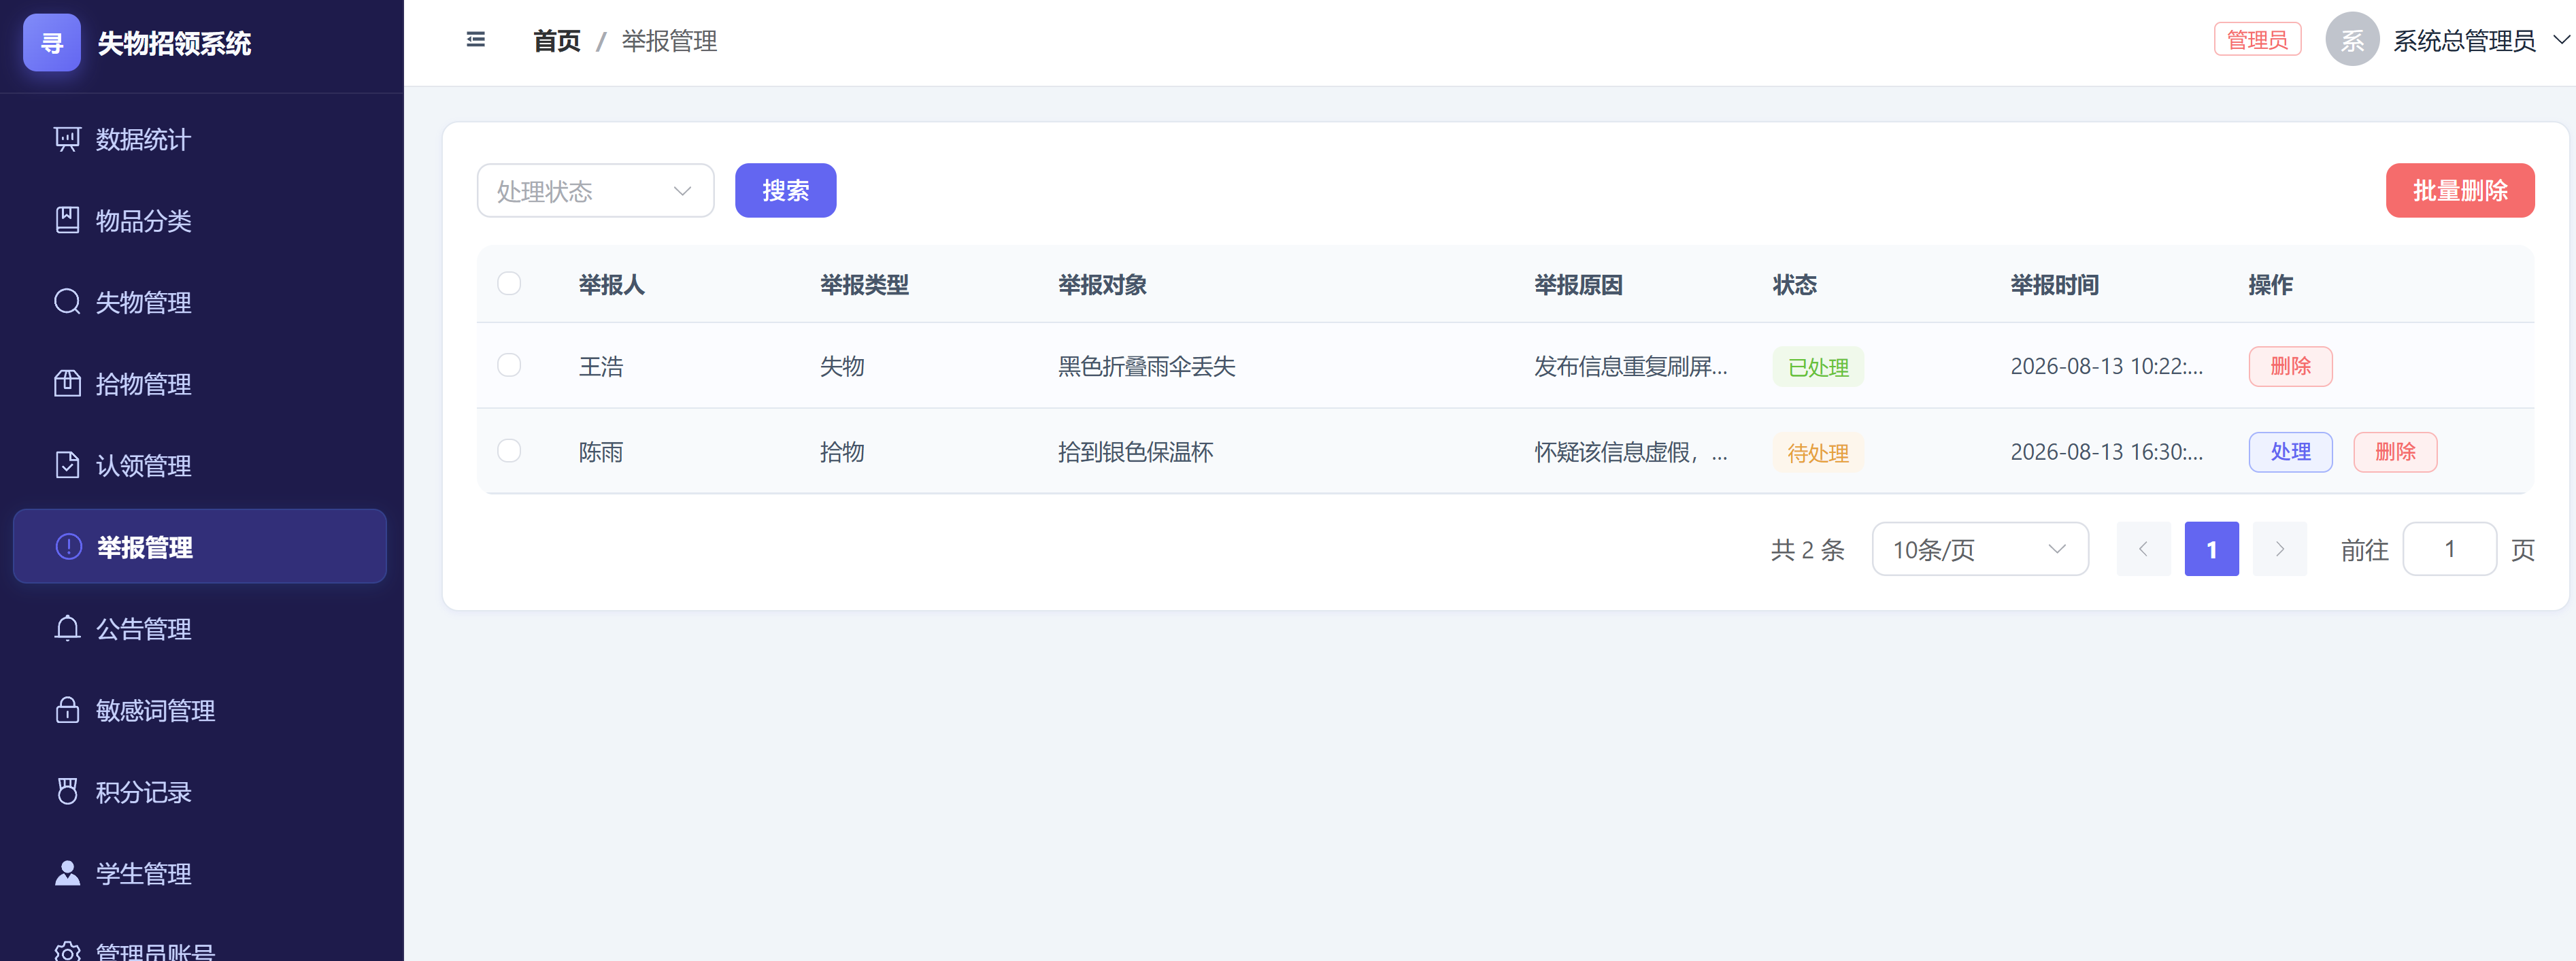The image size is (2576, 961).
Task: Check the row for 陈雨
Action: tap(509, 451)
